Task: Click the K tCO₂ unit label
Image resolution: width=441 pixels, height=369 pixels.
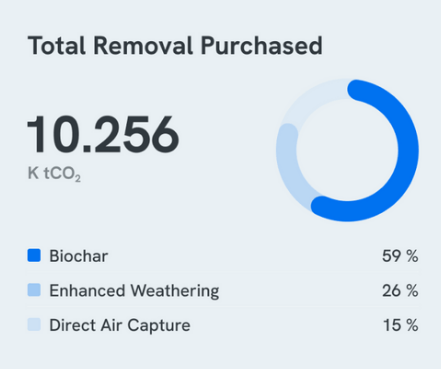Action: pyautogui.click(x=54, y=174)
